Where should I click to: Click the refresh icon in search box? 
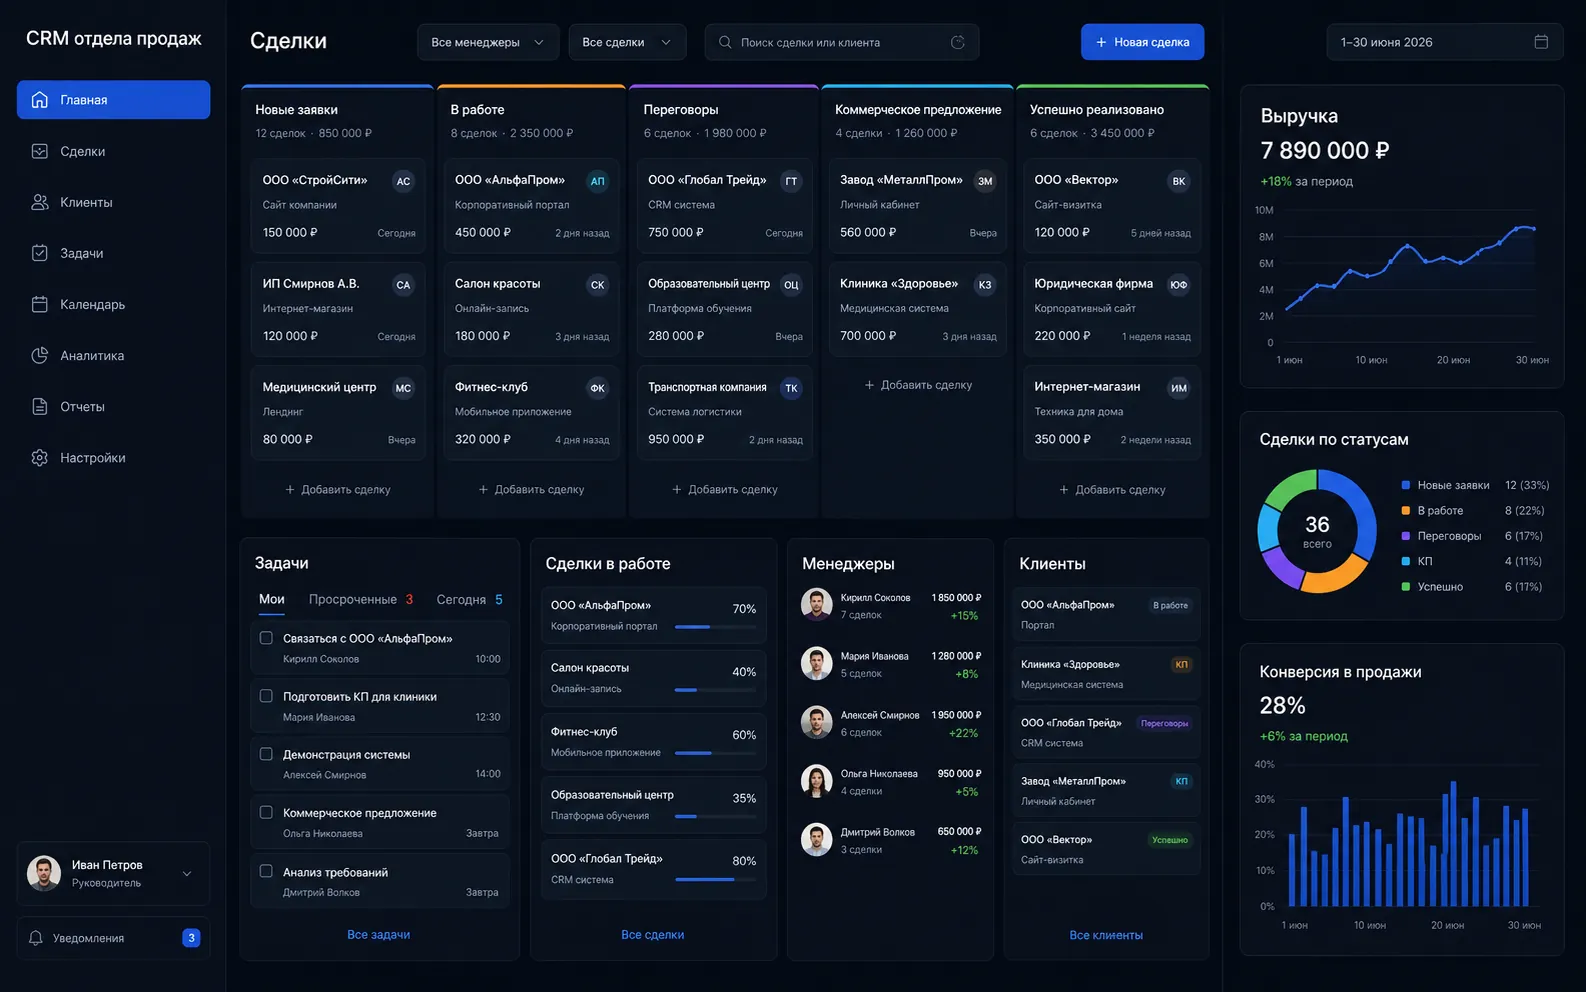957,42
